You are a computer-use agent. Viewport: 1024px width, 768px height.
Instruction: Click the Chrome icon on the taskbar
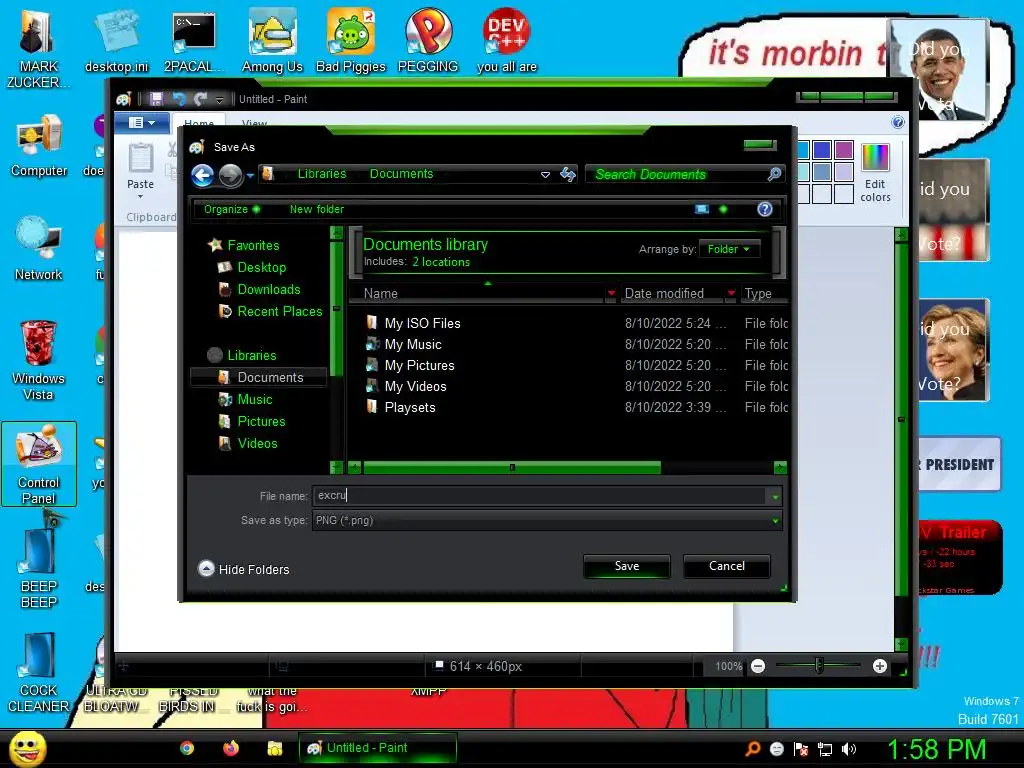pyautogui.click(x=187, y=748)
